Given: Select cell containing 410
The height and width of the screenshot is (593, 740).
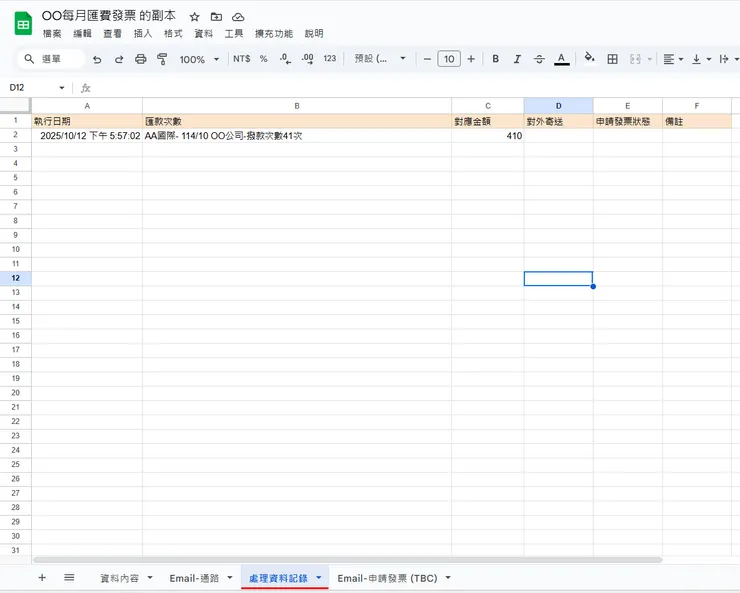Looking at the screenshot, I should (x=488, y=135).
